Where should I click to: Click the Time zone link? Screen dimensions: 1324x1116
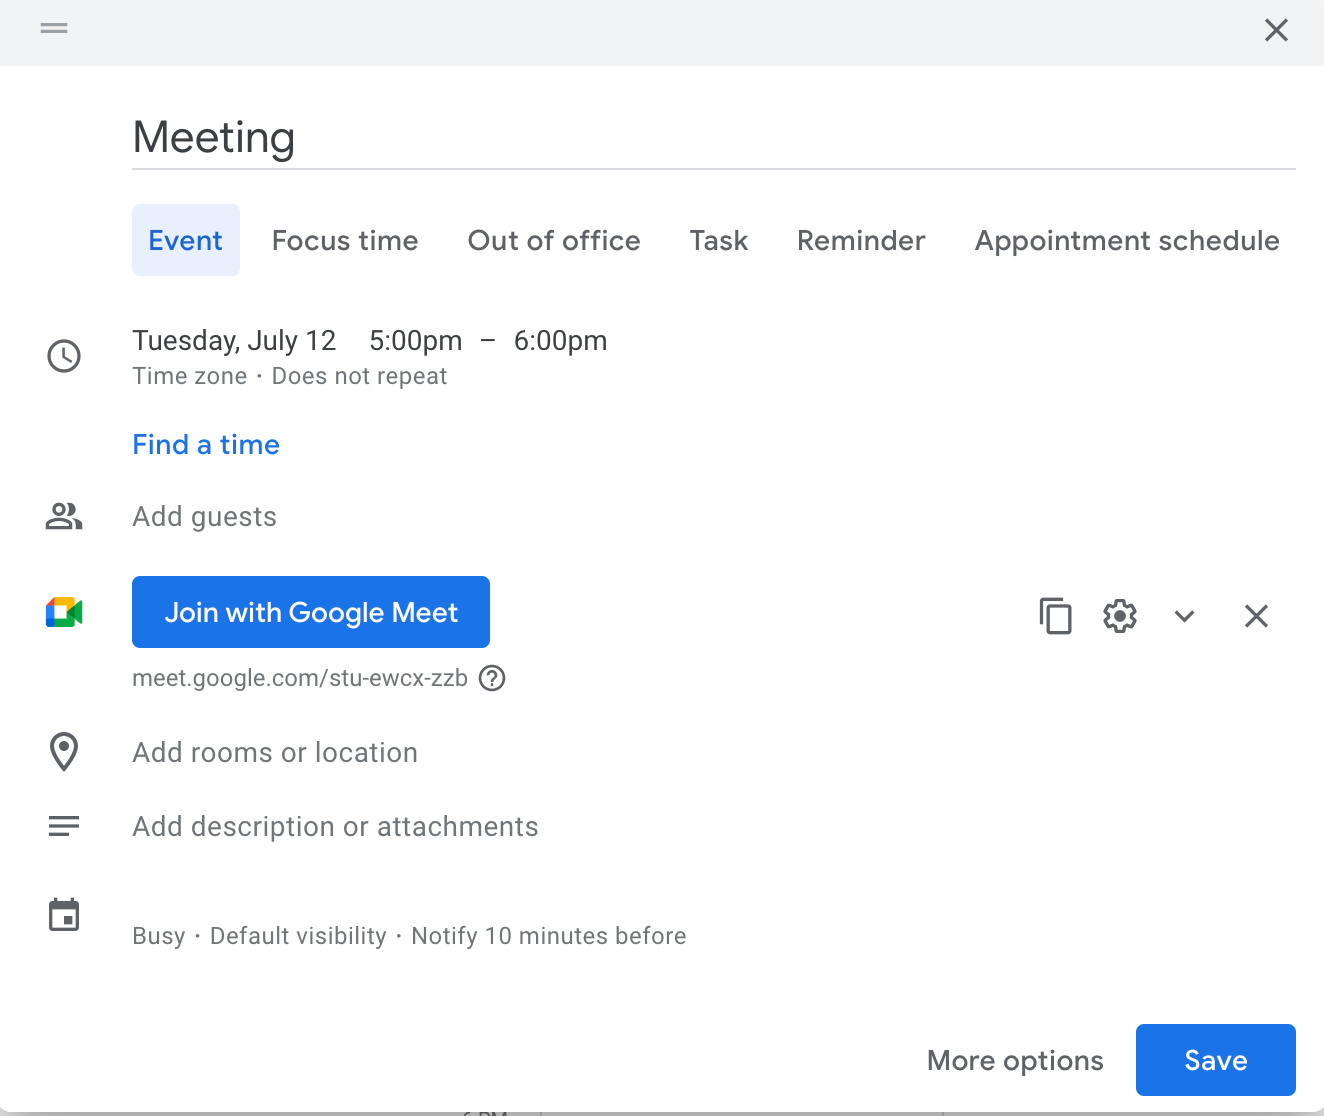pos(190,376)
